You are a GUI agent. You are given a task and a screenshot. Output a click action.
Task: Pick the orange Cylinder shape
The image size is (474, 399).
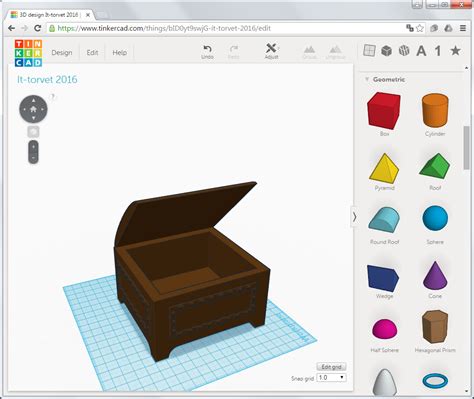pyautogui.click(x=435, y=110)
